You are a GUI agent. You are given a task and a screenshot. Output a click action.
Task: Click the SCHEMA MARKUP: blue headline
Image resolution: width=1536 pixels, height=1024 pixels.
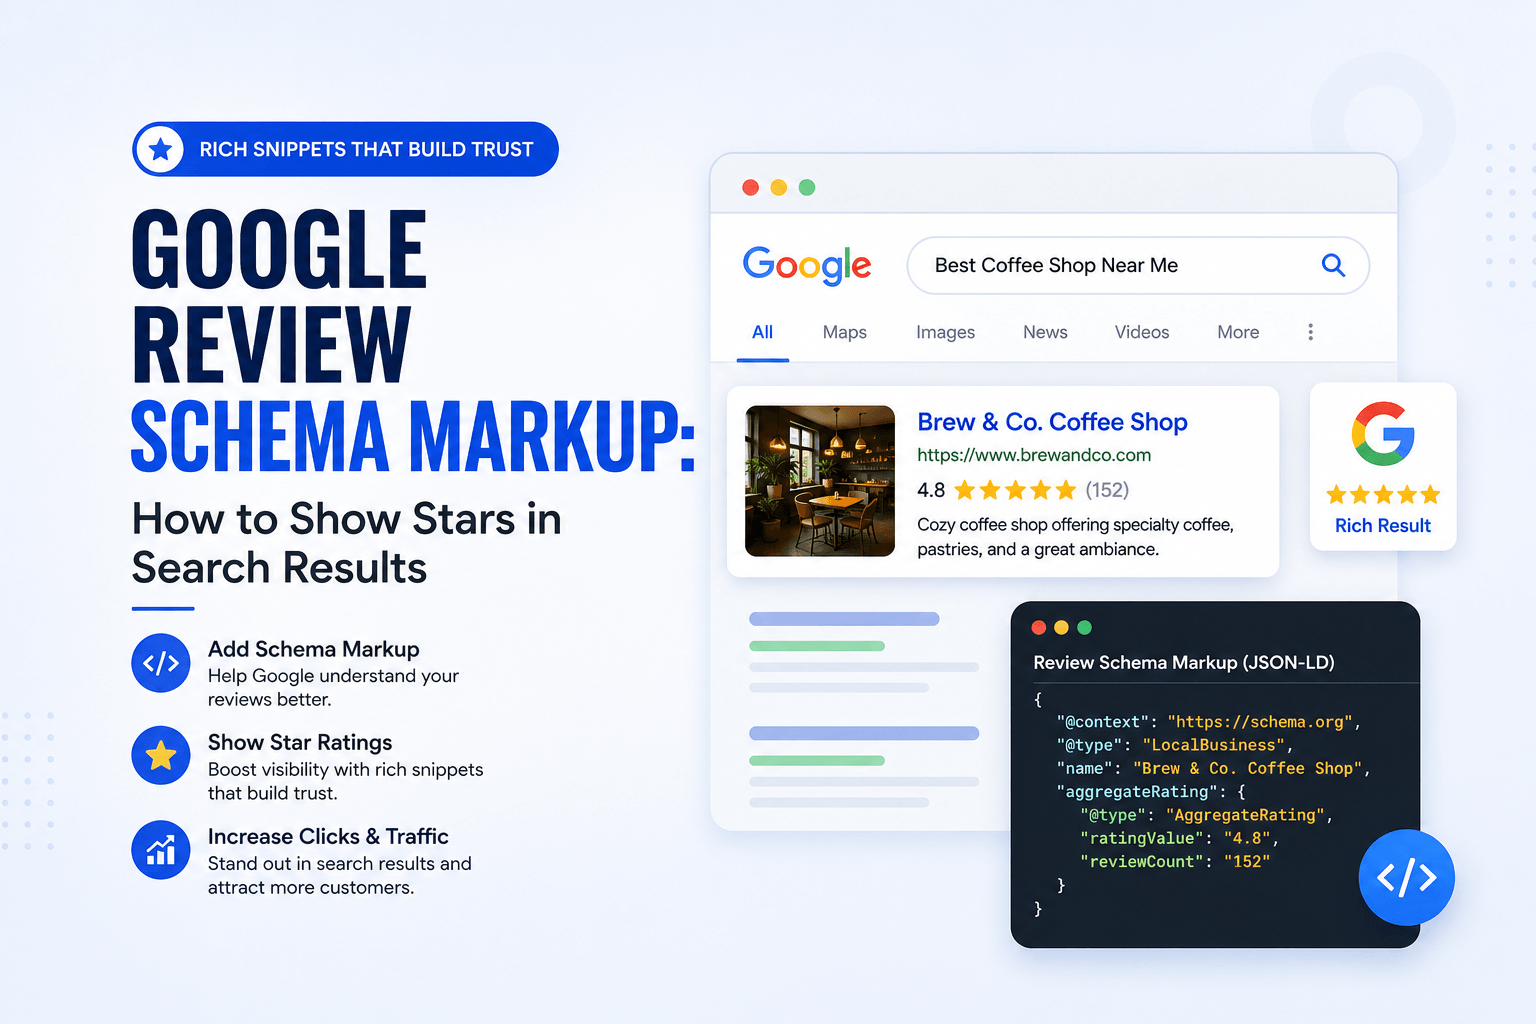pyautogui.click(x=413, y=436)
